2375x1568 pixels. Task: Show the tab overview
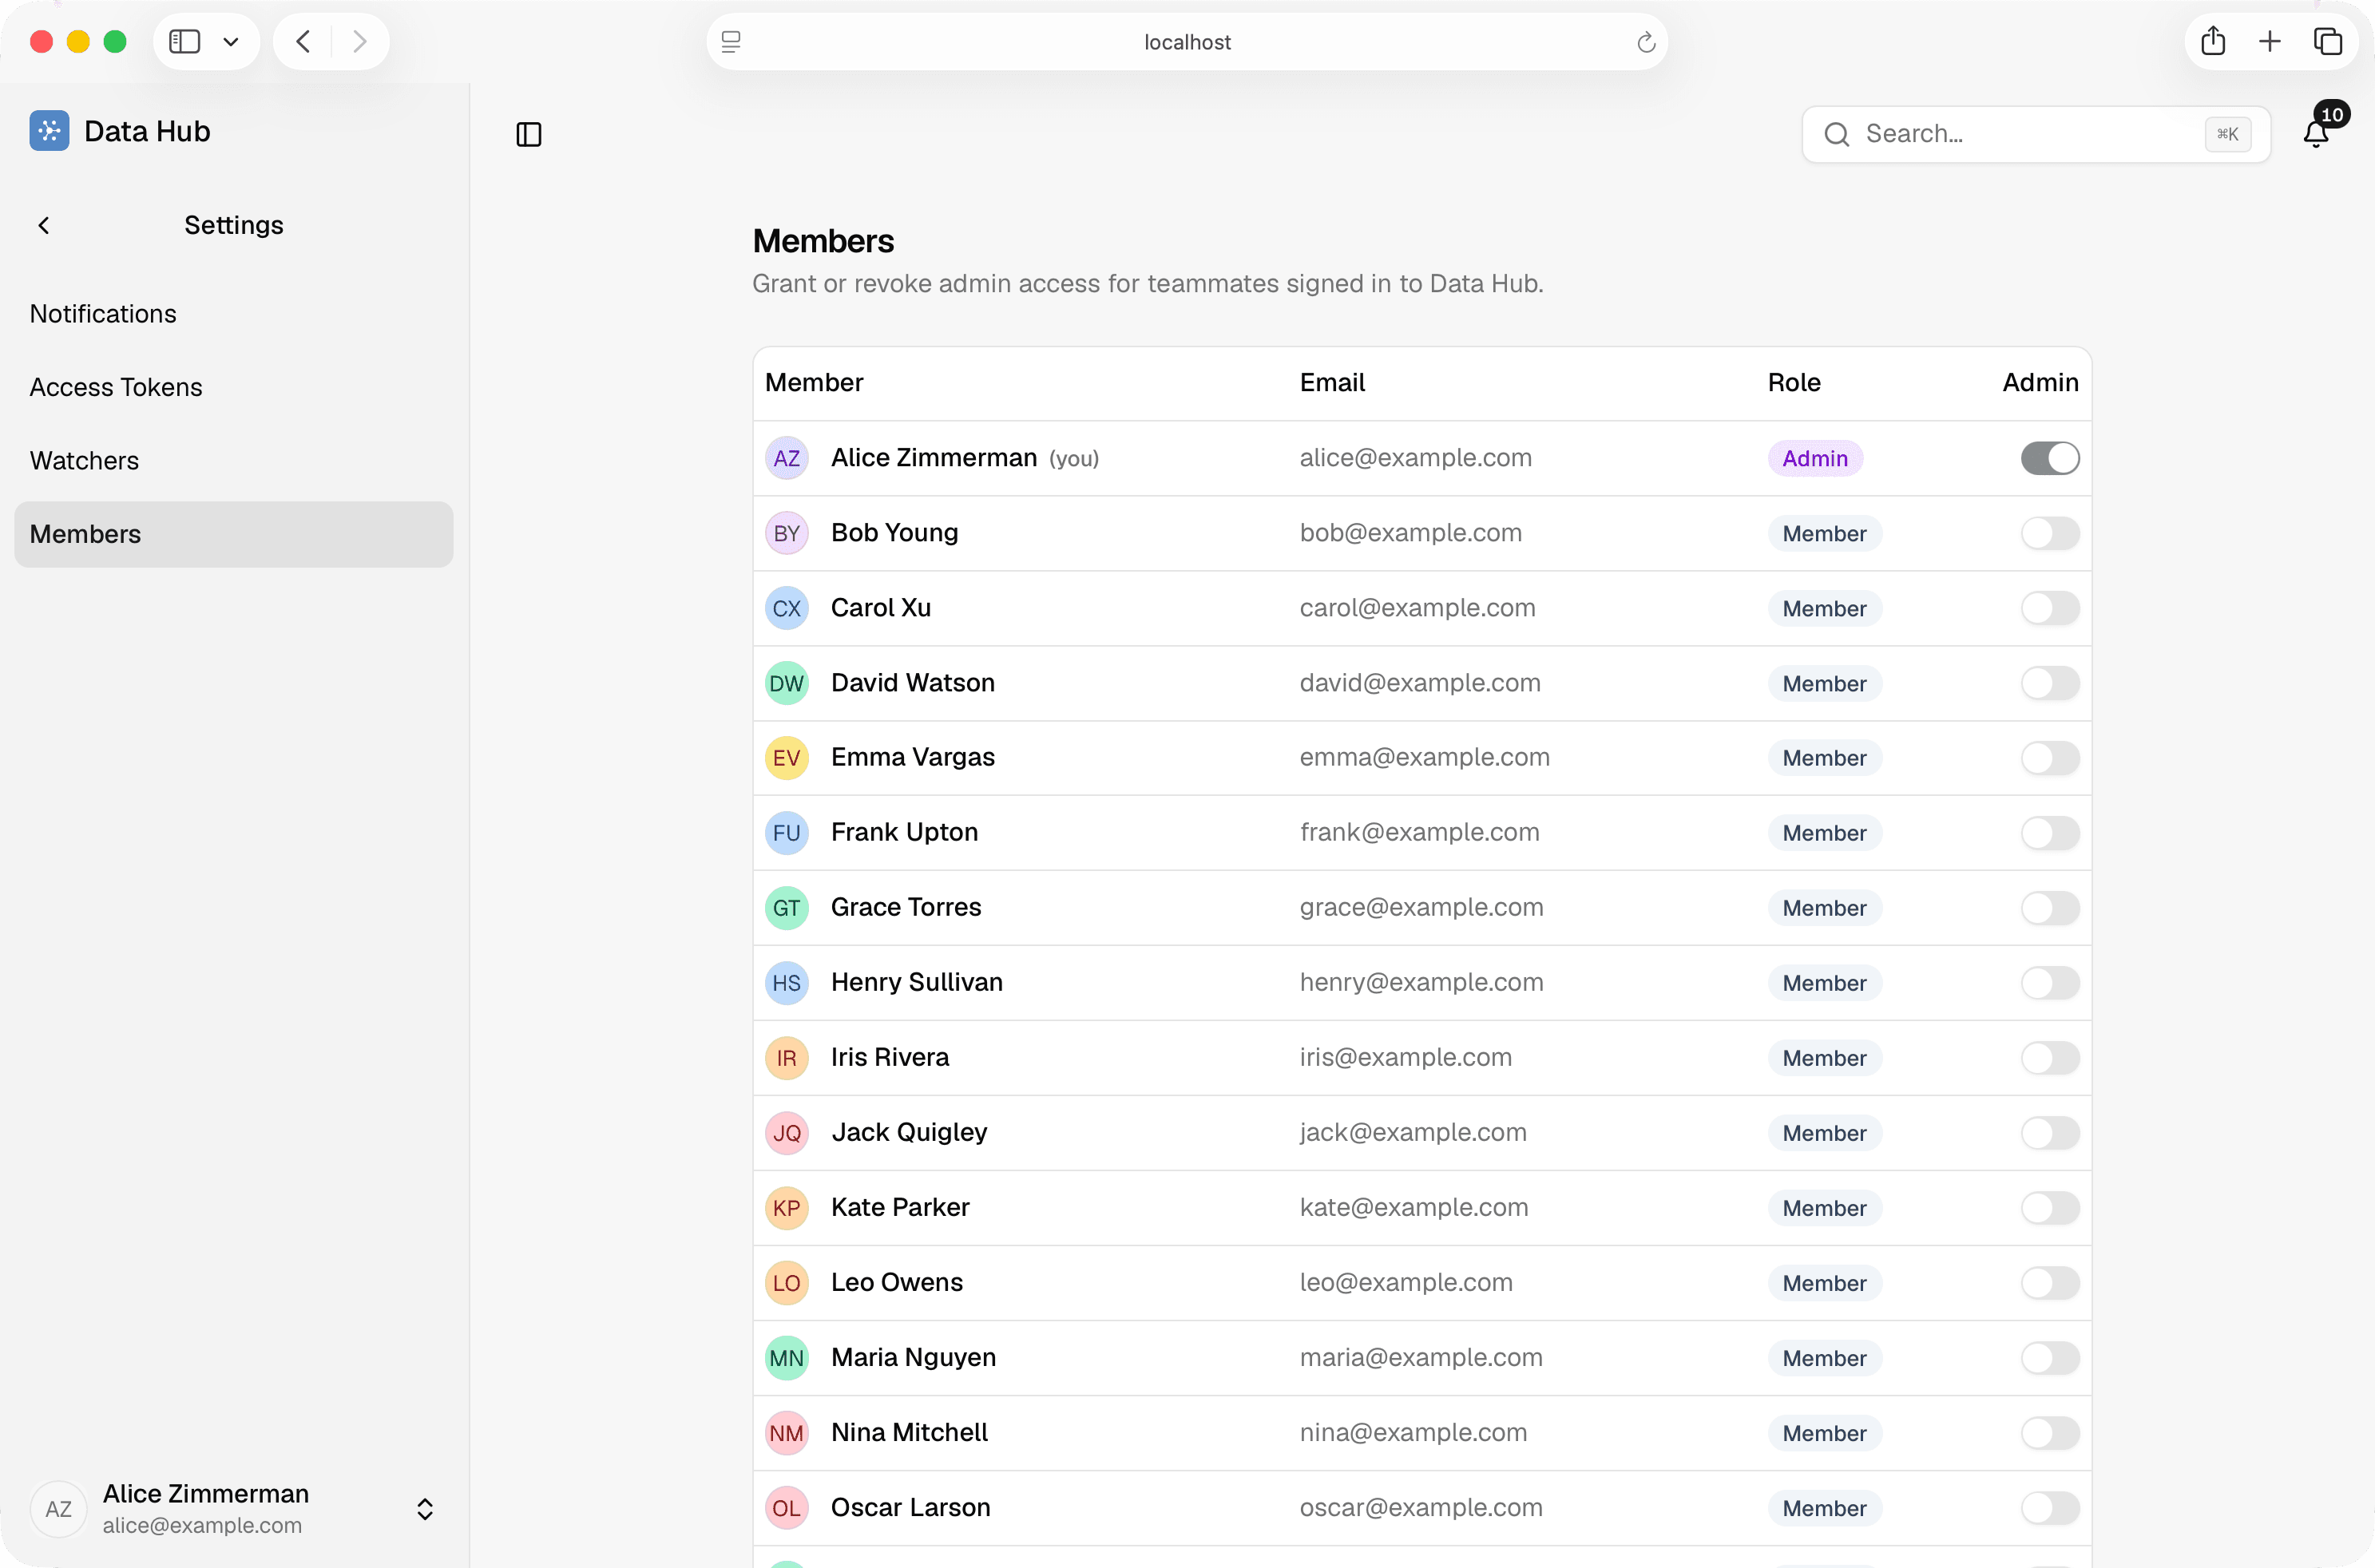click(2328, 41)
